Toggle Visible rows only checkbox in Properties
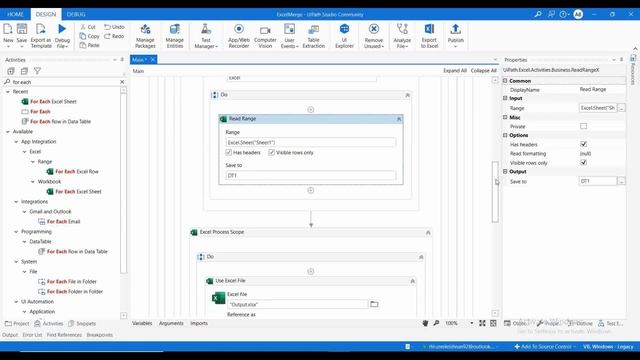 [583, 162]
